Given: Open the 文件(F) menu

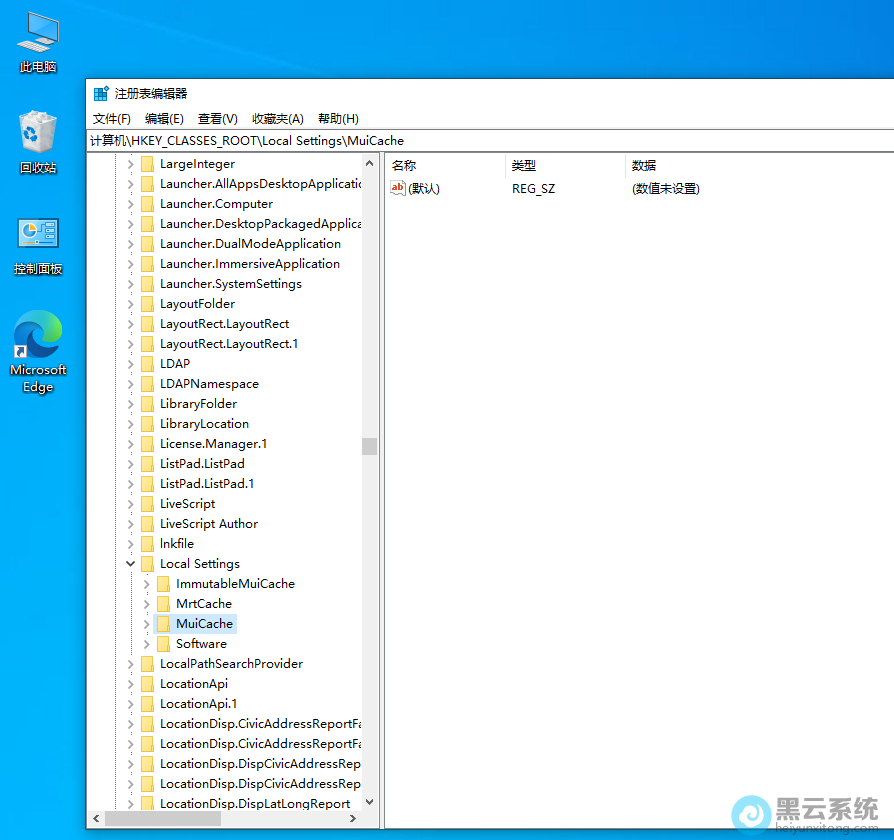Looking at the screenshot, I should (x=112, y=119).
